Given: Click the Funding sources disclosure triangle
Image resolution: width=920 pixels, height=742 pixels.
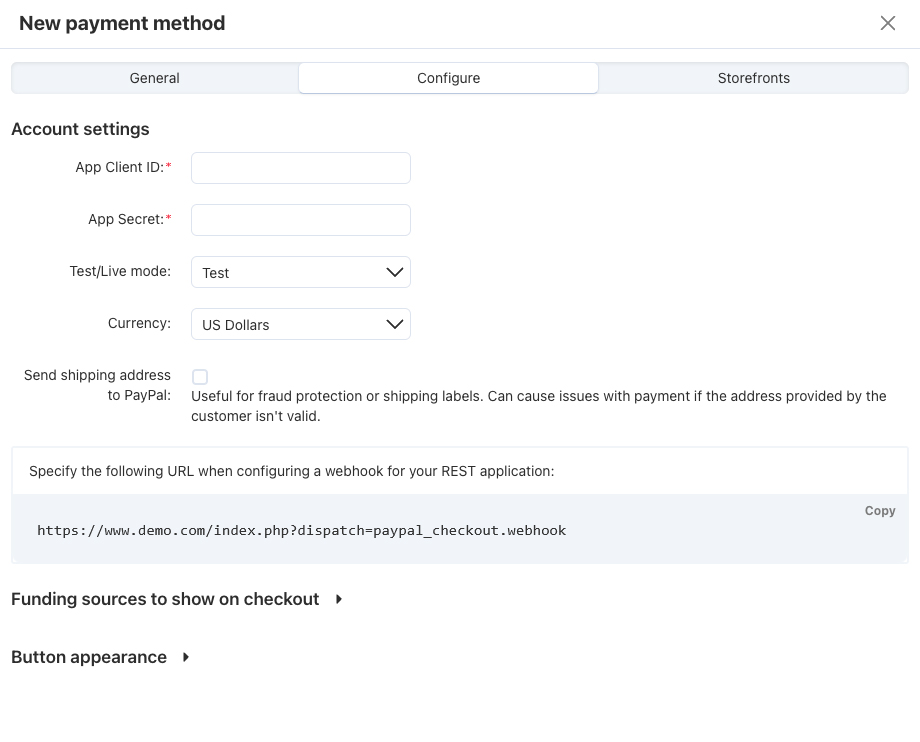Looking at the screenshot, I should [x=337, y=599].
